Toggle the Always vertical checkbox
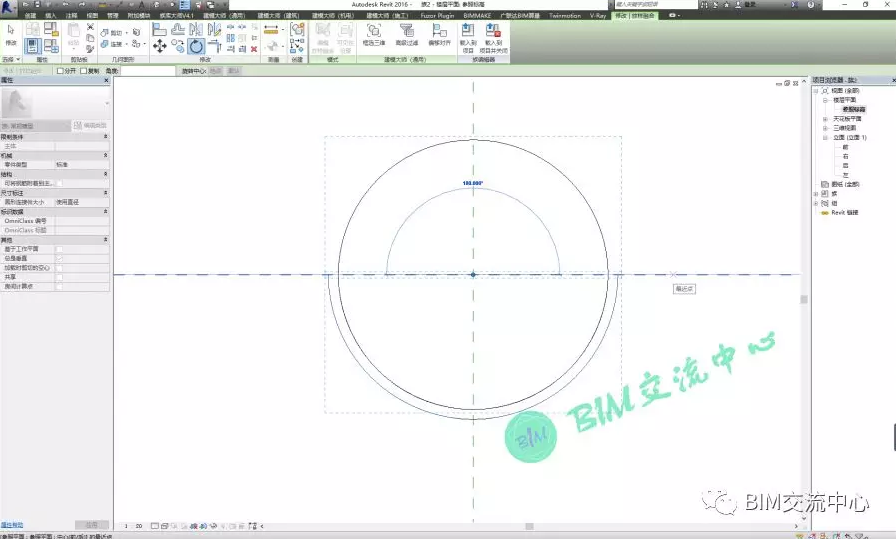Viewport: 896px width, 539px height. 60,258
